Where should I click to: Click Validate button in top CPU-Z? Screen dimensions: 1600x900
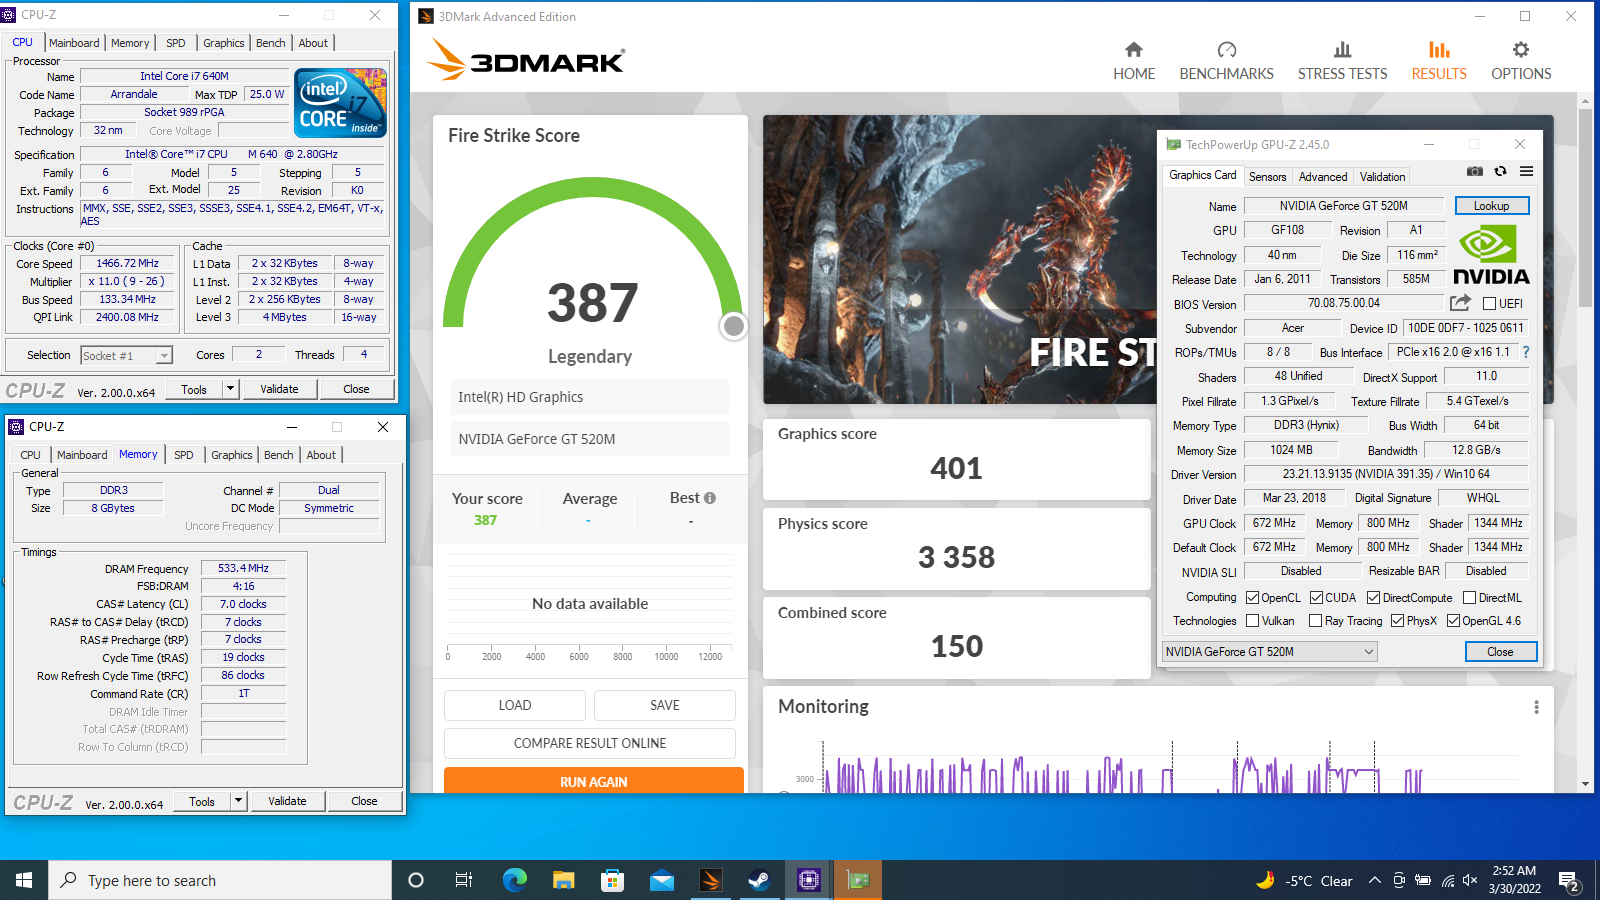tap(279, 389)
